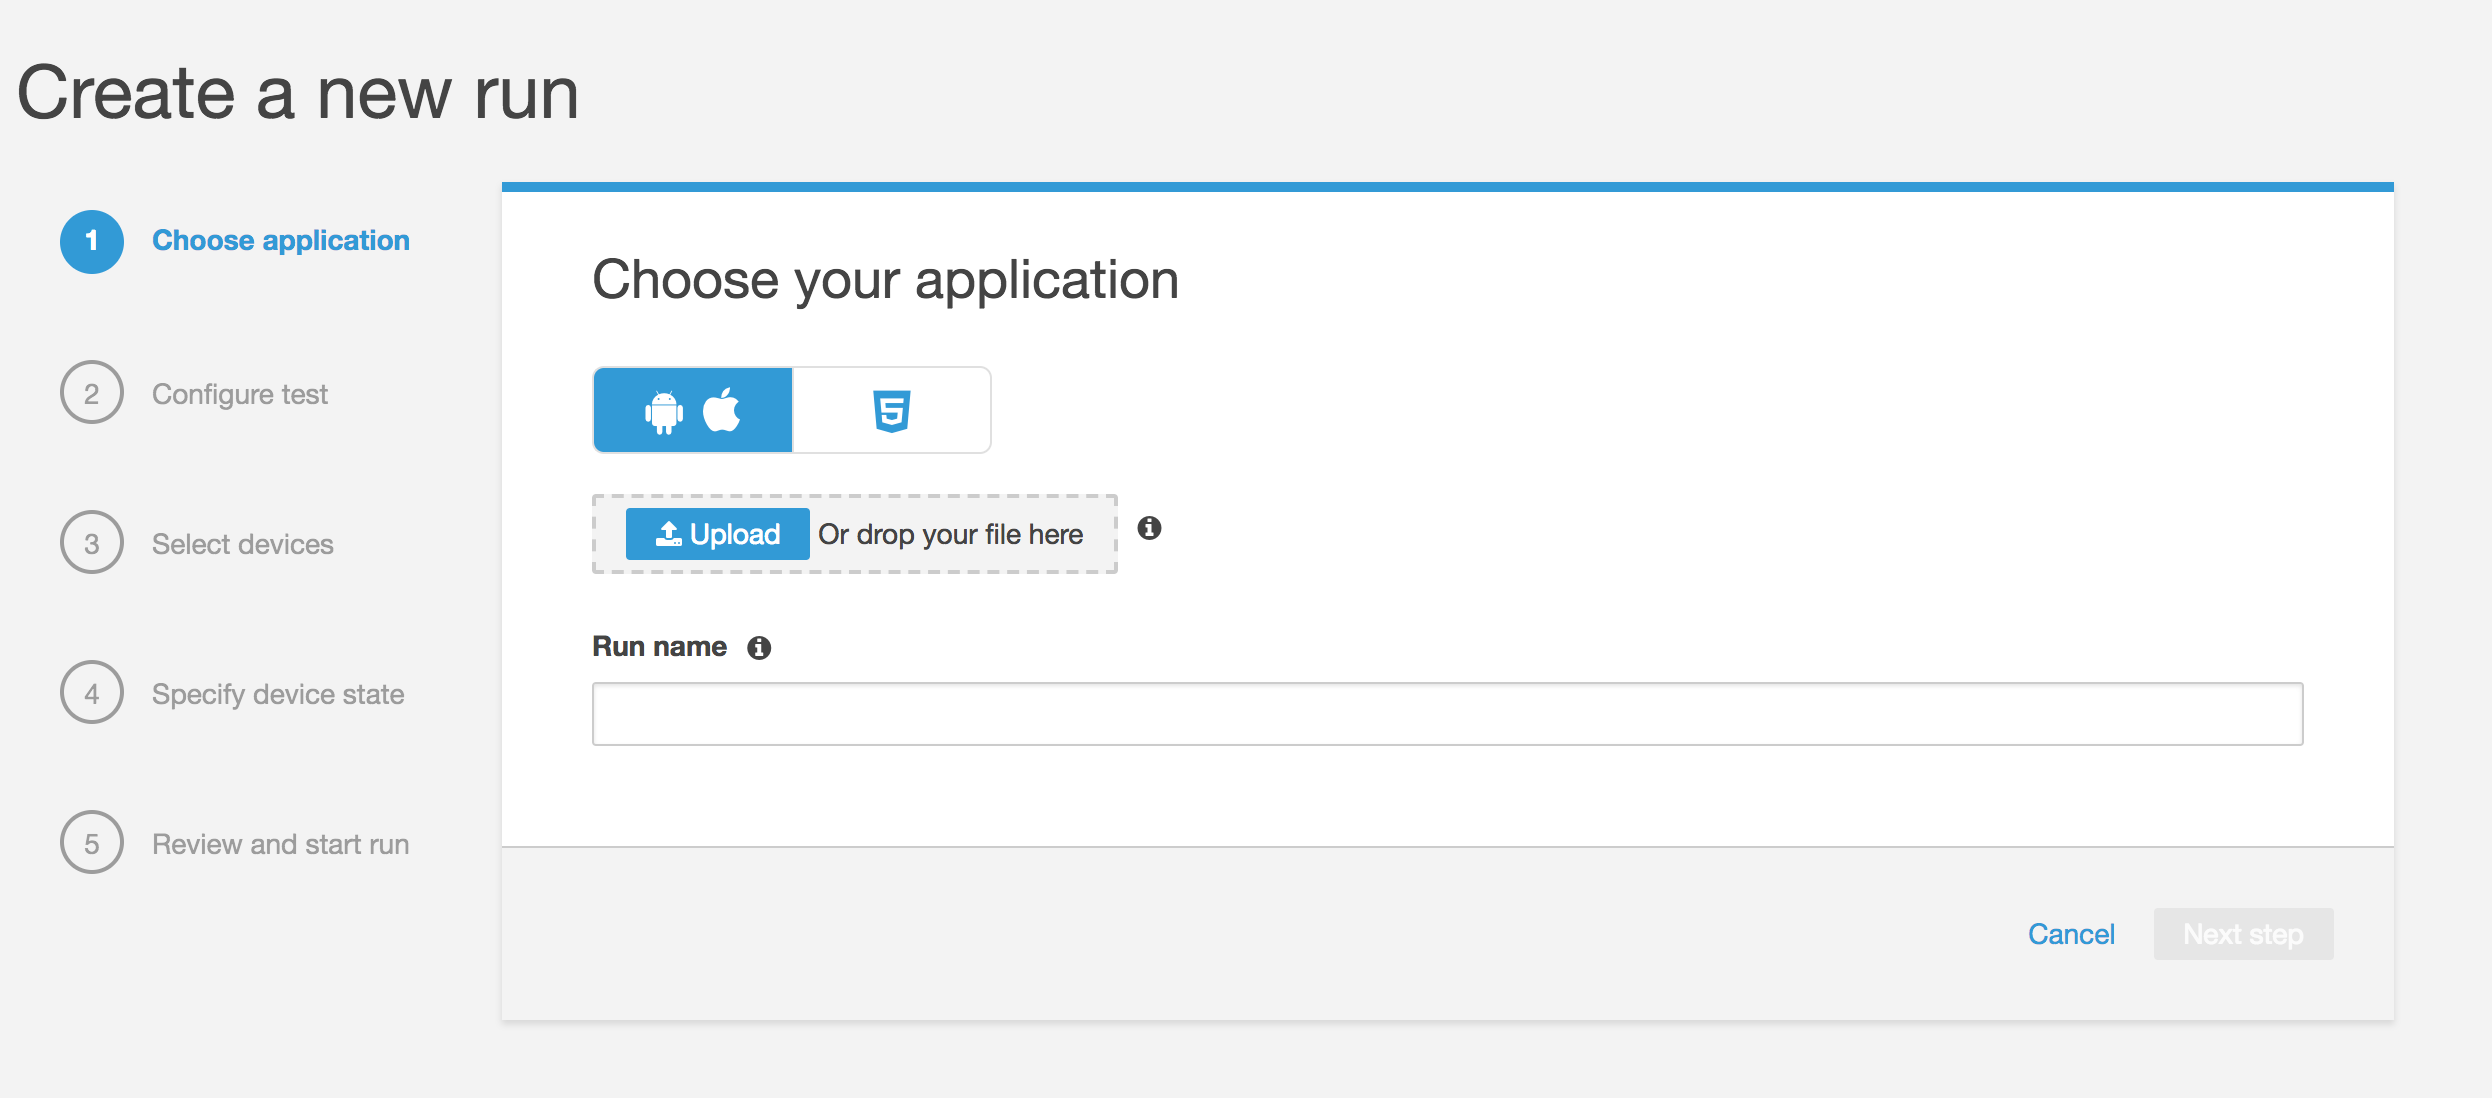This screenshot has height=1098, width=2492.
Task: Click the step 1 circle icon
Action: coord(92,242)
